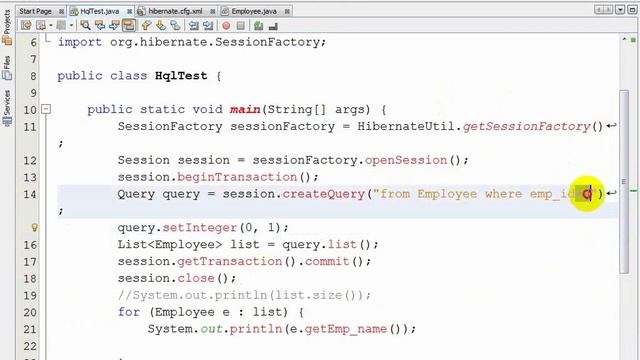Click line number 20 in gutter

click(x=30, y=312)
